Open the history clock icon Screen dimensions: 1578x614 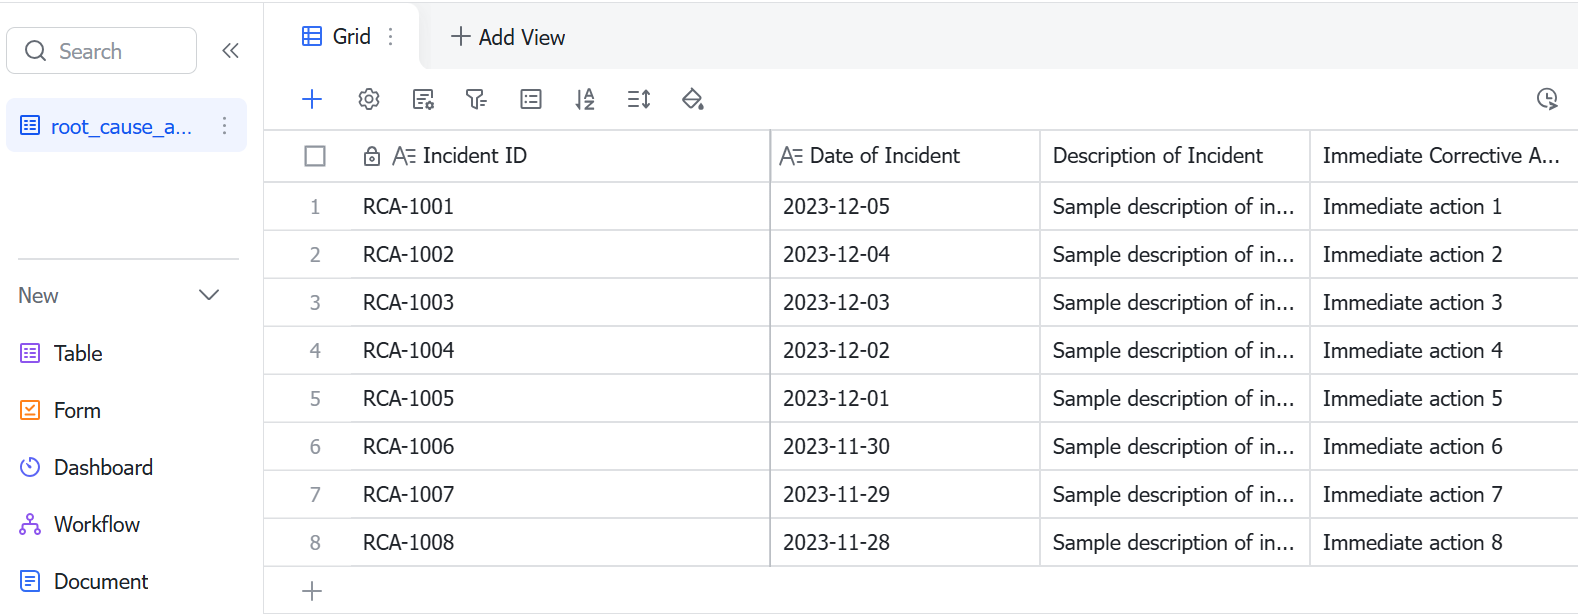coord(1547,98)
